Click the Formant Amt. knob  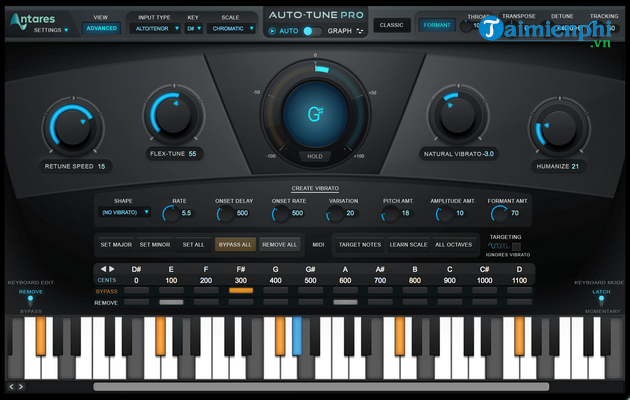(x=499, y=214)
